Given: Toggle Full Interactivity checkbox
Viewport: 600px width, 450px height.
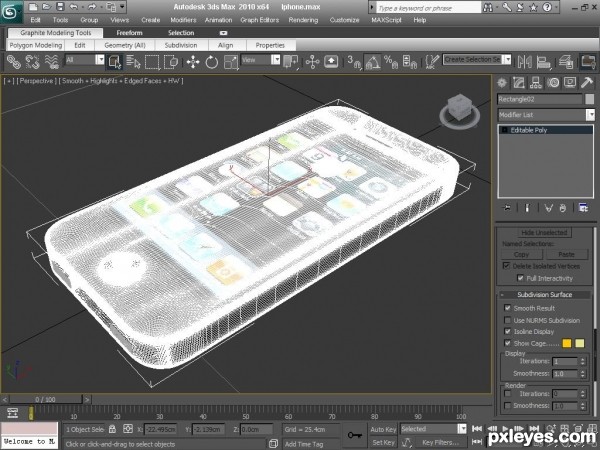Looking at the screenshot, I should tap(520, 278).
